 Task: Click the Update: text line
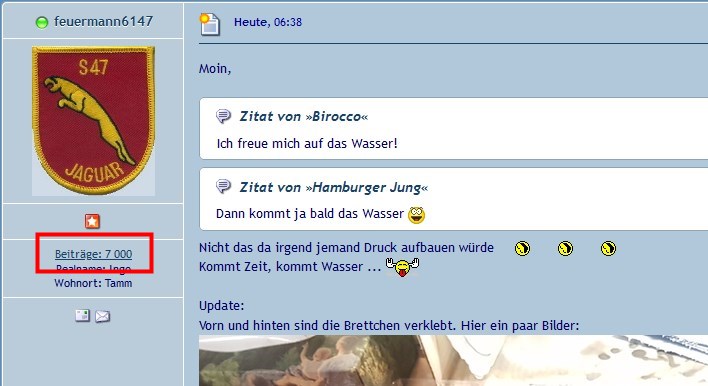click(x=221, y=306)
